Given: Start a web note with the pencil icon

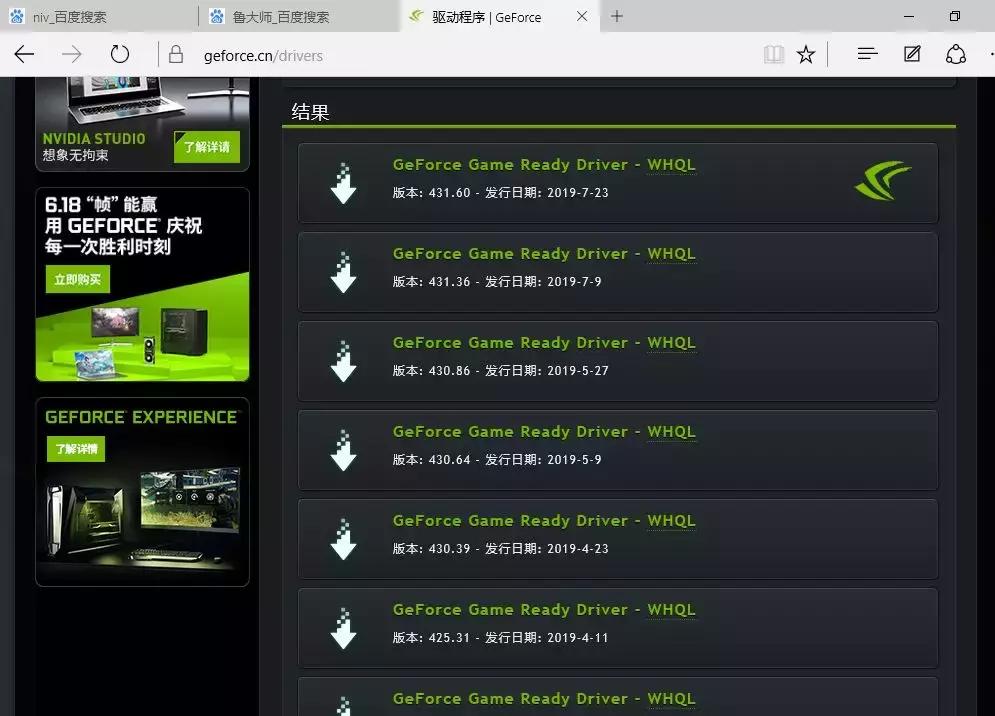Looking at the screenshot, I should (x=911, y=54).
